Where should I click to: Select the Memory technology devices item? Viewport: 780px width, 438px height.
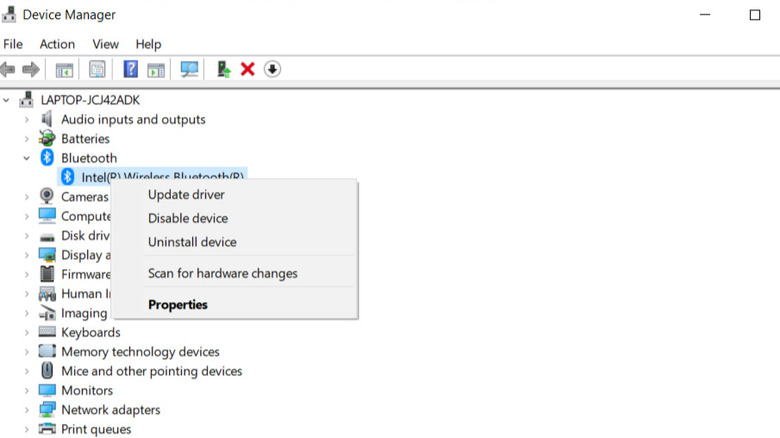140,352
